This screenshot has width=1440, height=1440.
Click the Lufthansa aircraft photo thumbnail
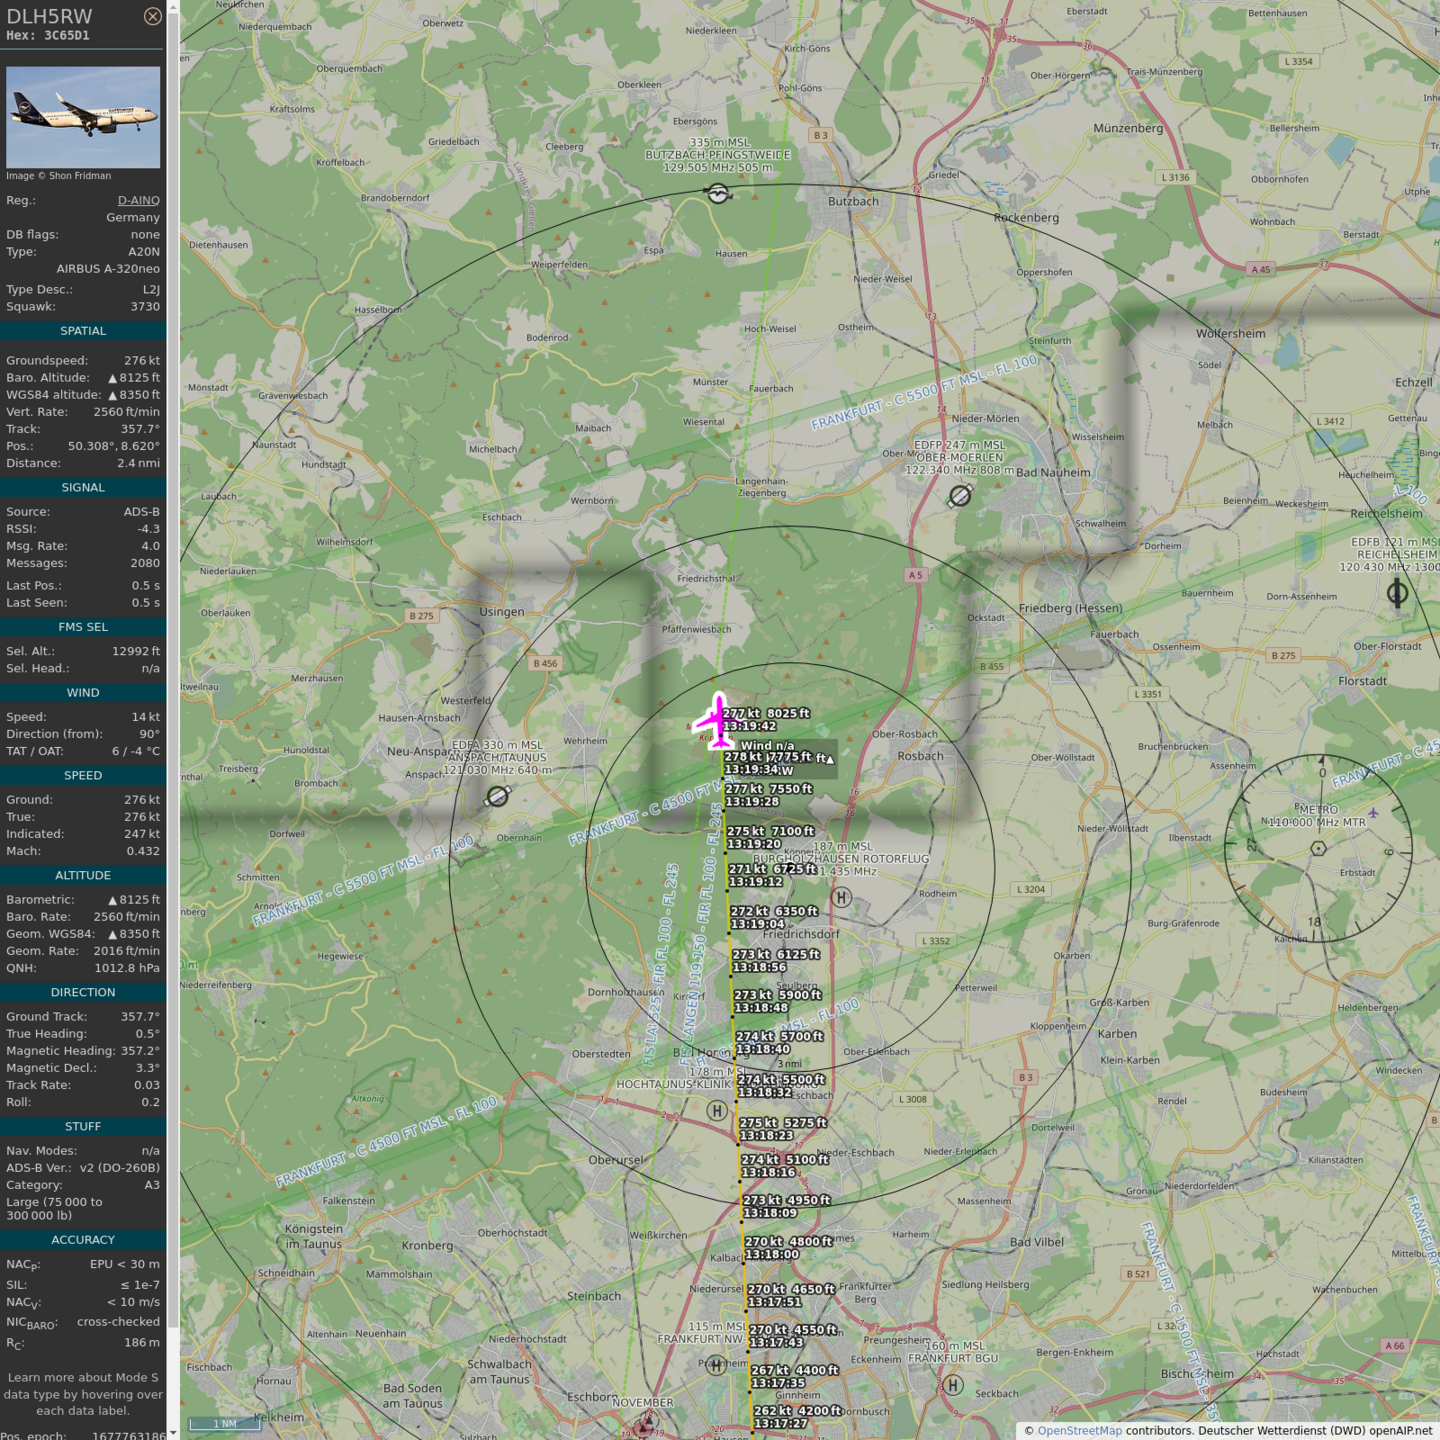tap(83, 117)
